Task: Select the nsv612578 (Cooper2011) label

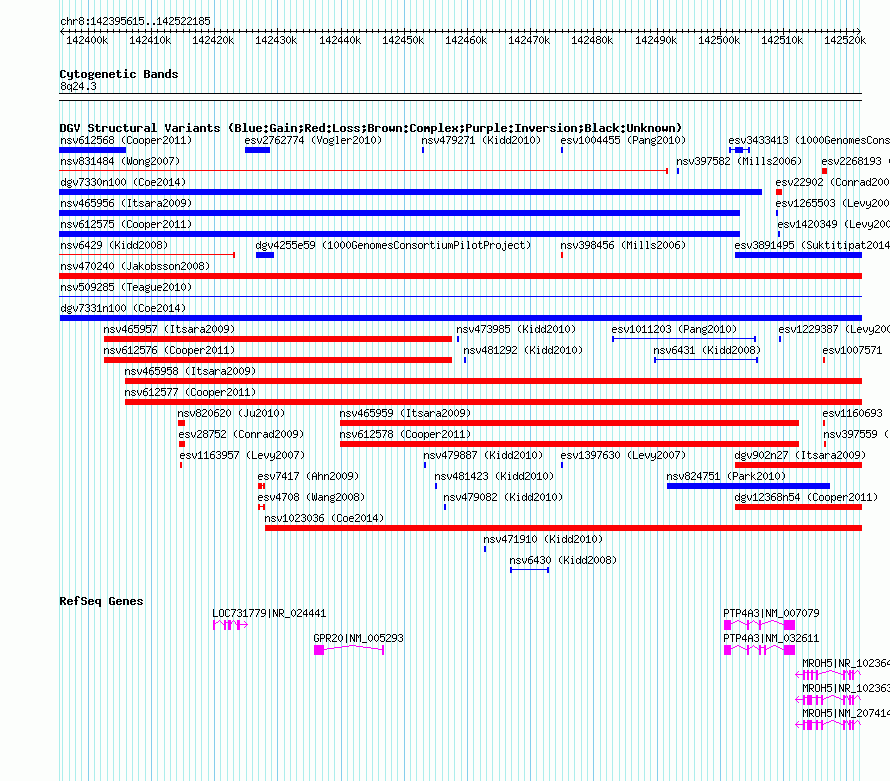Action: pyautogui.click(x=405, y=434)
